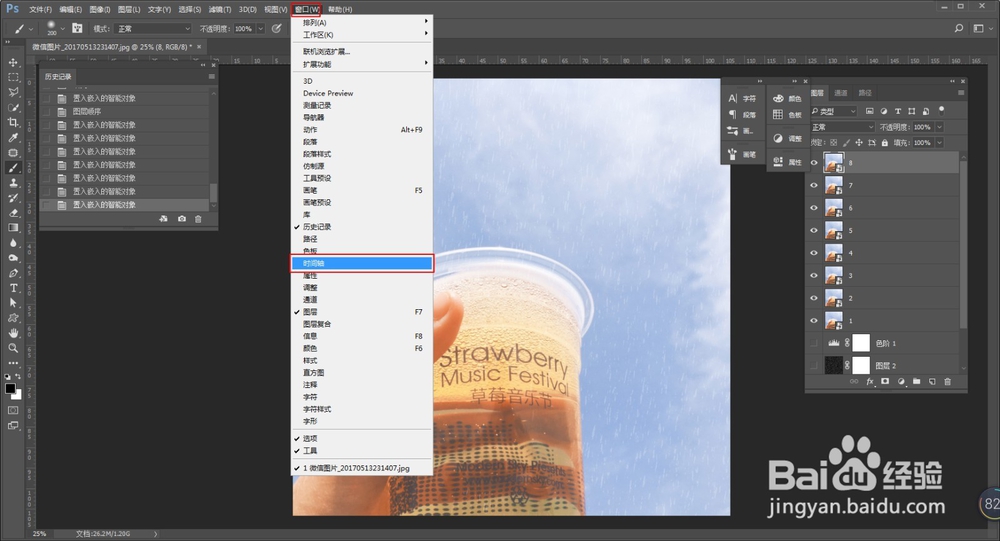Delete current state in History panel
Viewport: 1000px width, 541px height.
pos(198,219)
